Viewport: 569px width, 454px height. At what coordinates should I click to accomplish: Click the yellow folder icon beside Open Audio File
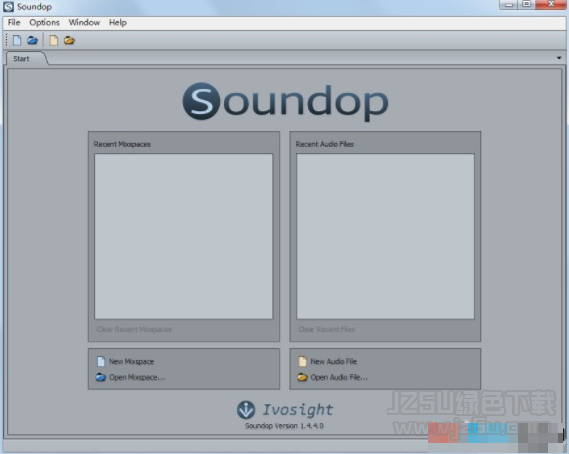302,377
